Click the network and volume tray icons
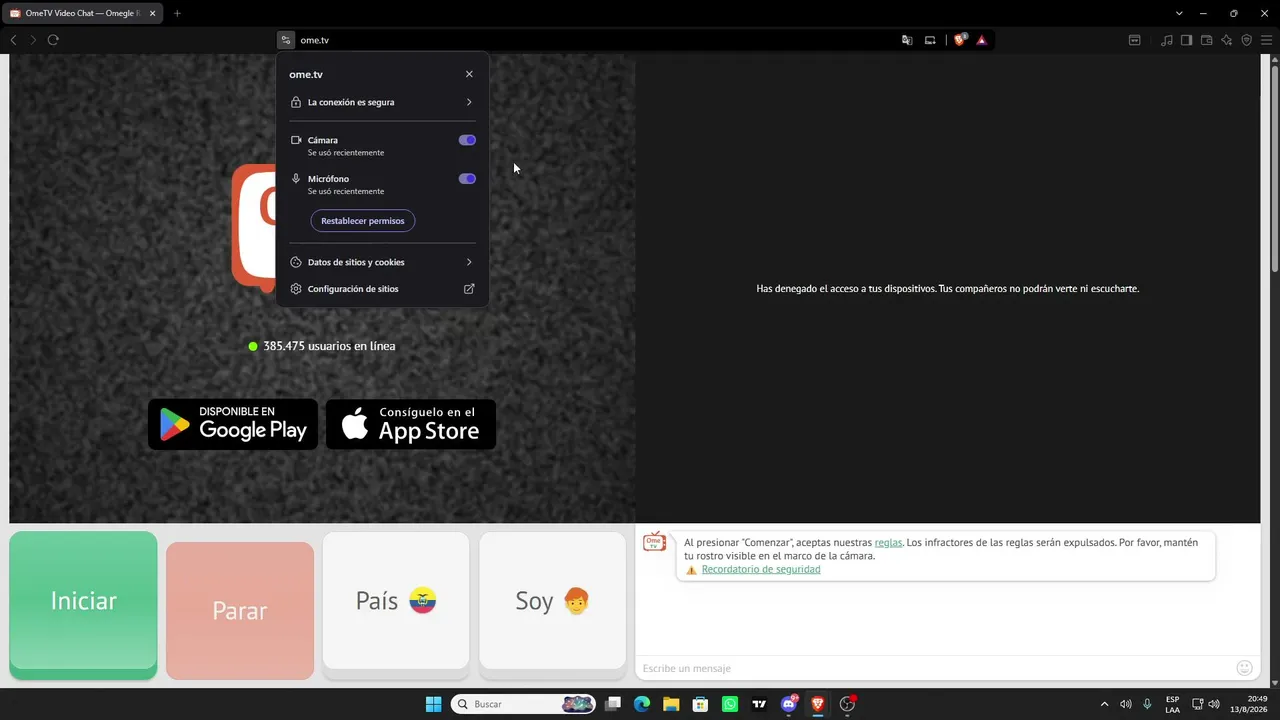Image resolution: width=1280 pixels, height=720 pixels. pos(1206,704)
